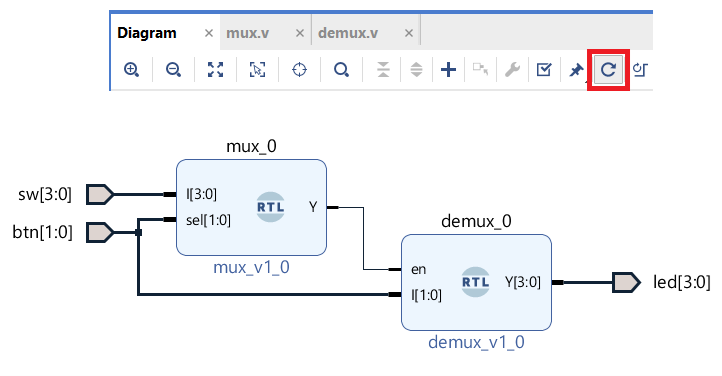This screenshot has width=722, height=376.
Task: Close the demux.v tab
Action: [x=409, y=33]
